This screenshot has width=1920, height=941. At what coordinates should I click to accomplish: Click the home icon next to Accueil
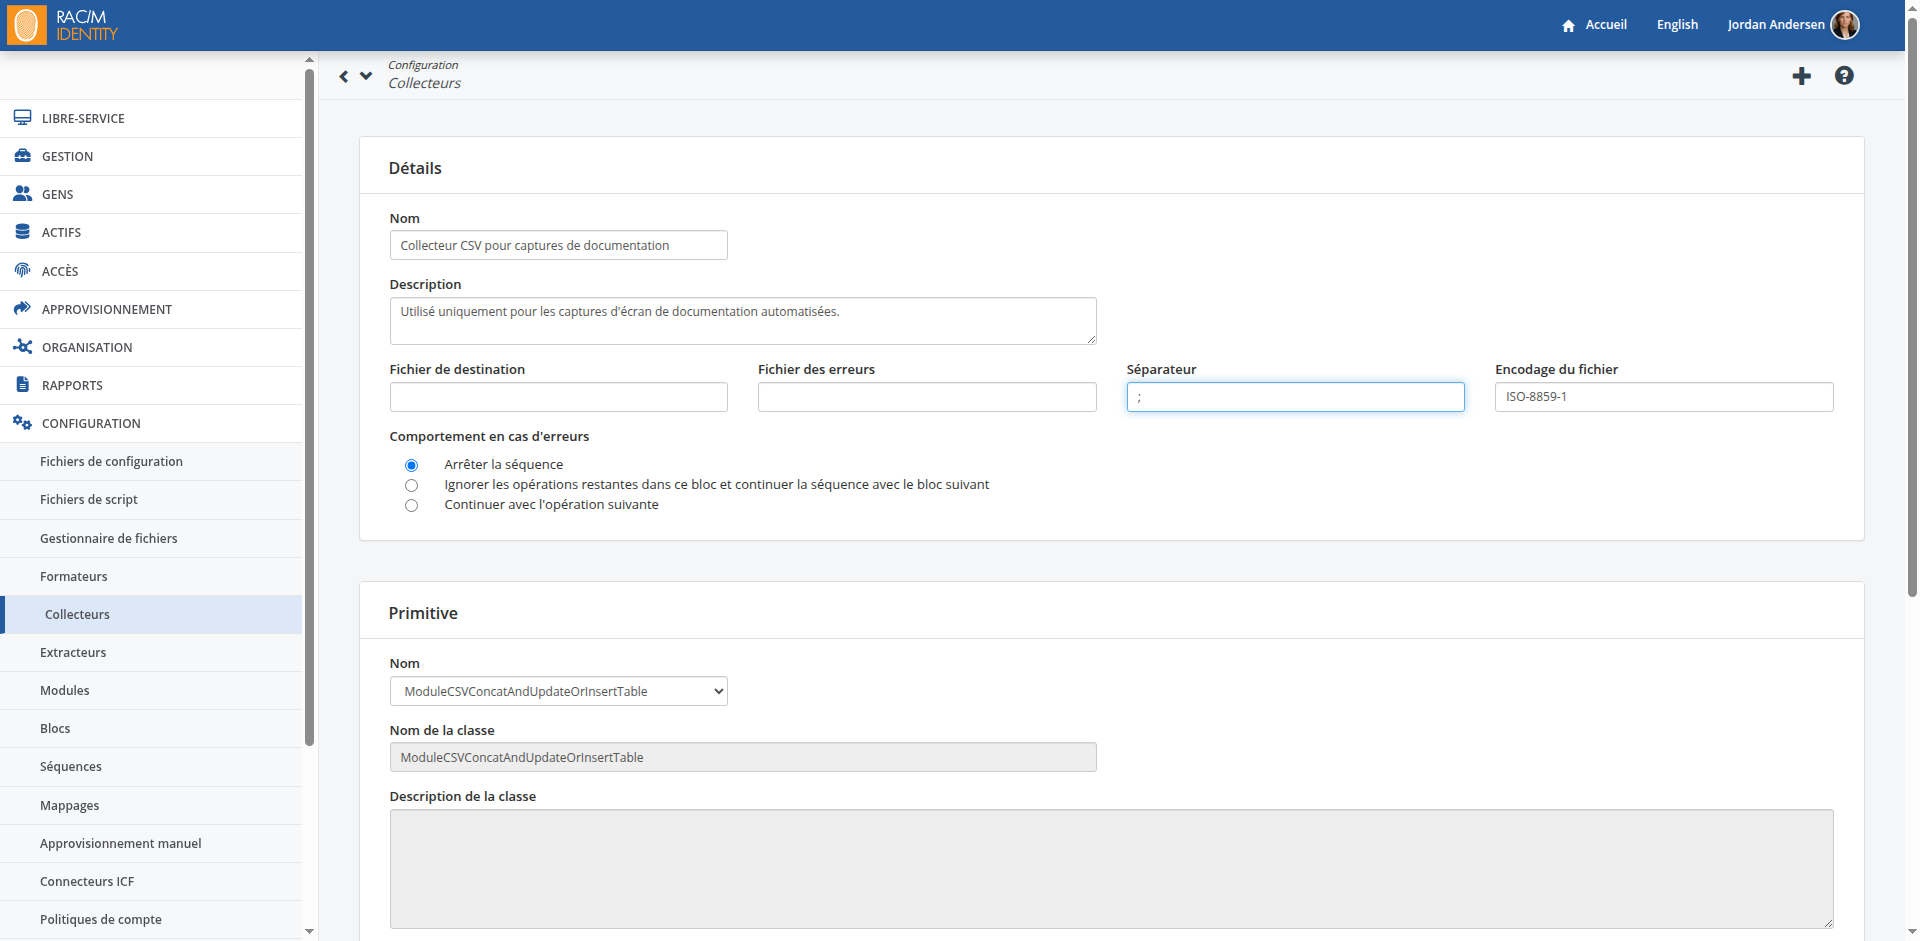(x=1568, y=26)
